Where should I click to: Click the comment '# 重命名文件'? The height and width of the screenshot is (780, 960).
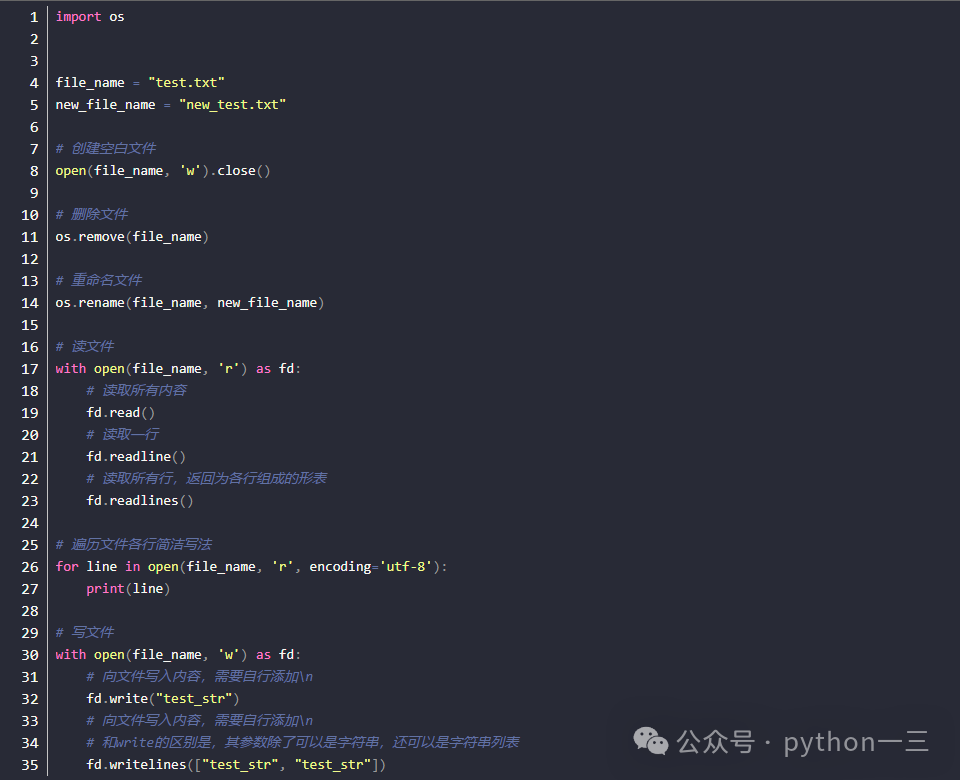tap(99, 280)
